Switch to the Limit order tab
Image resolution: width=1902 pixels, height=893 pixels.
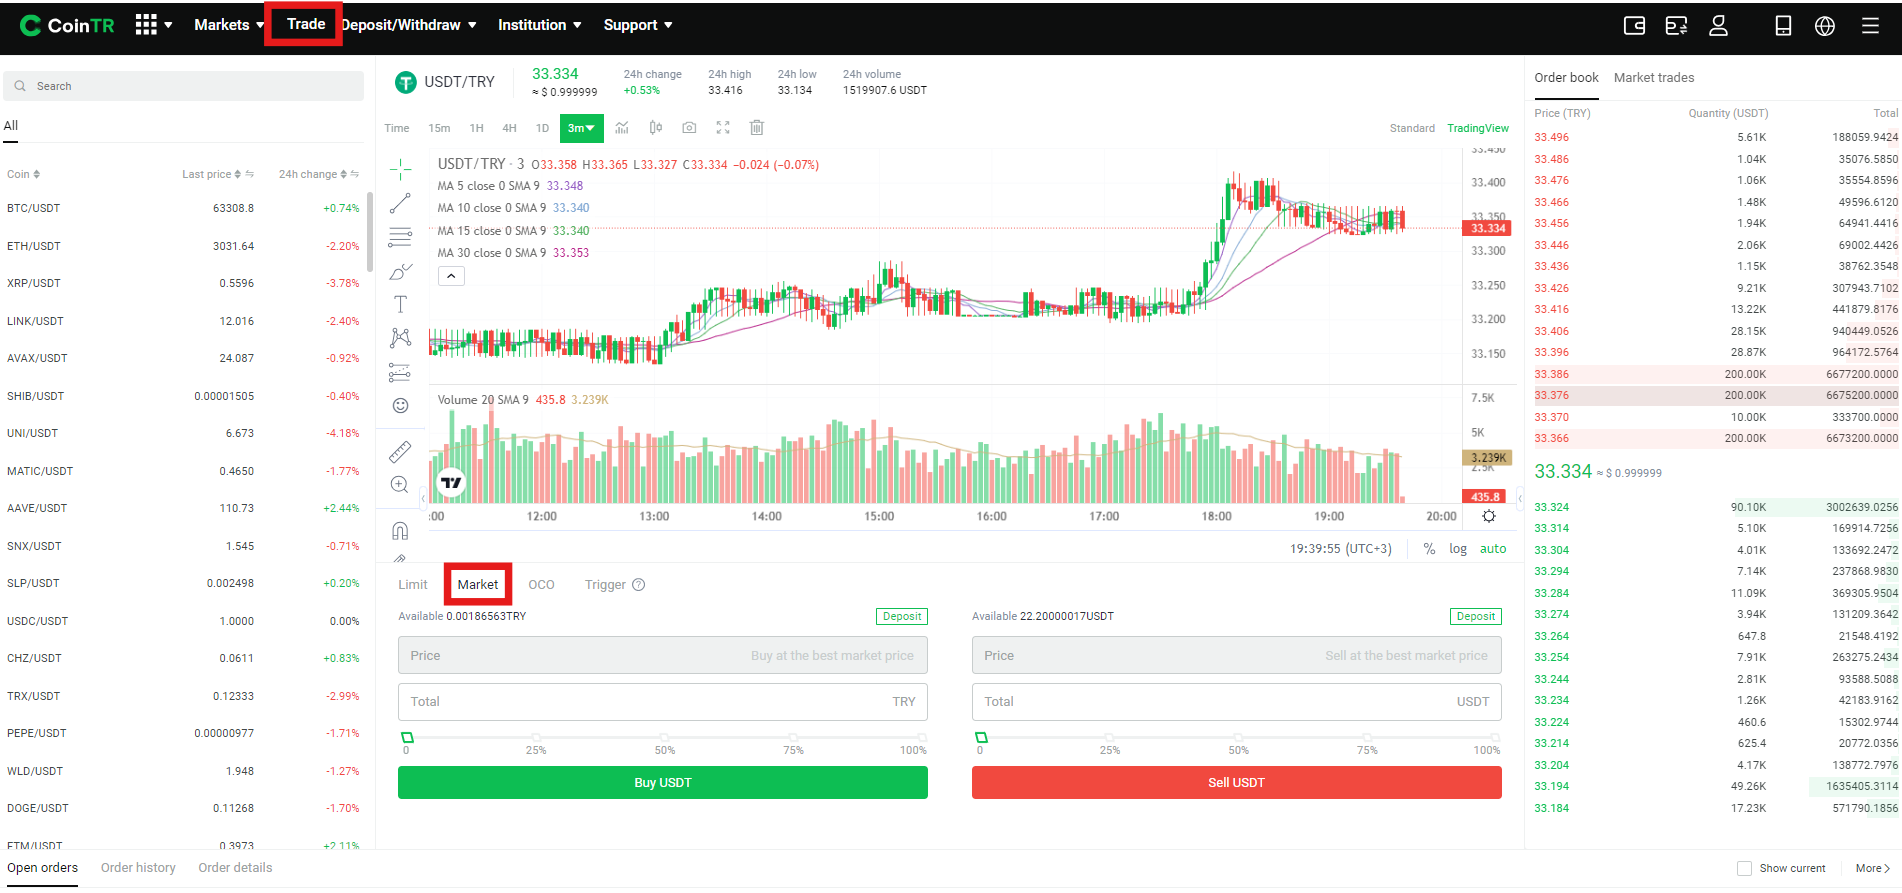coord(412,585)
